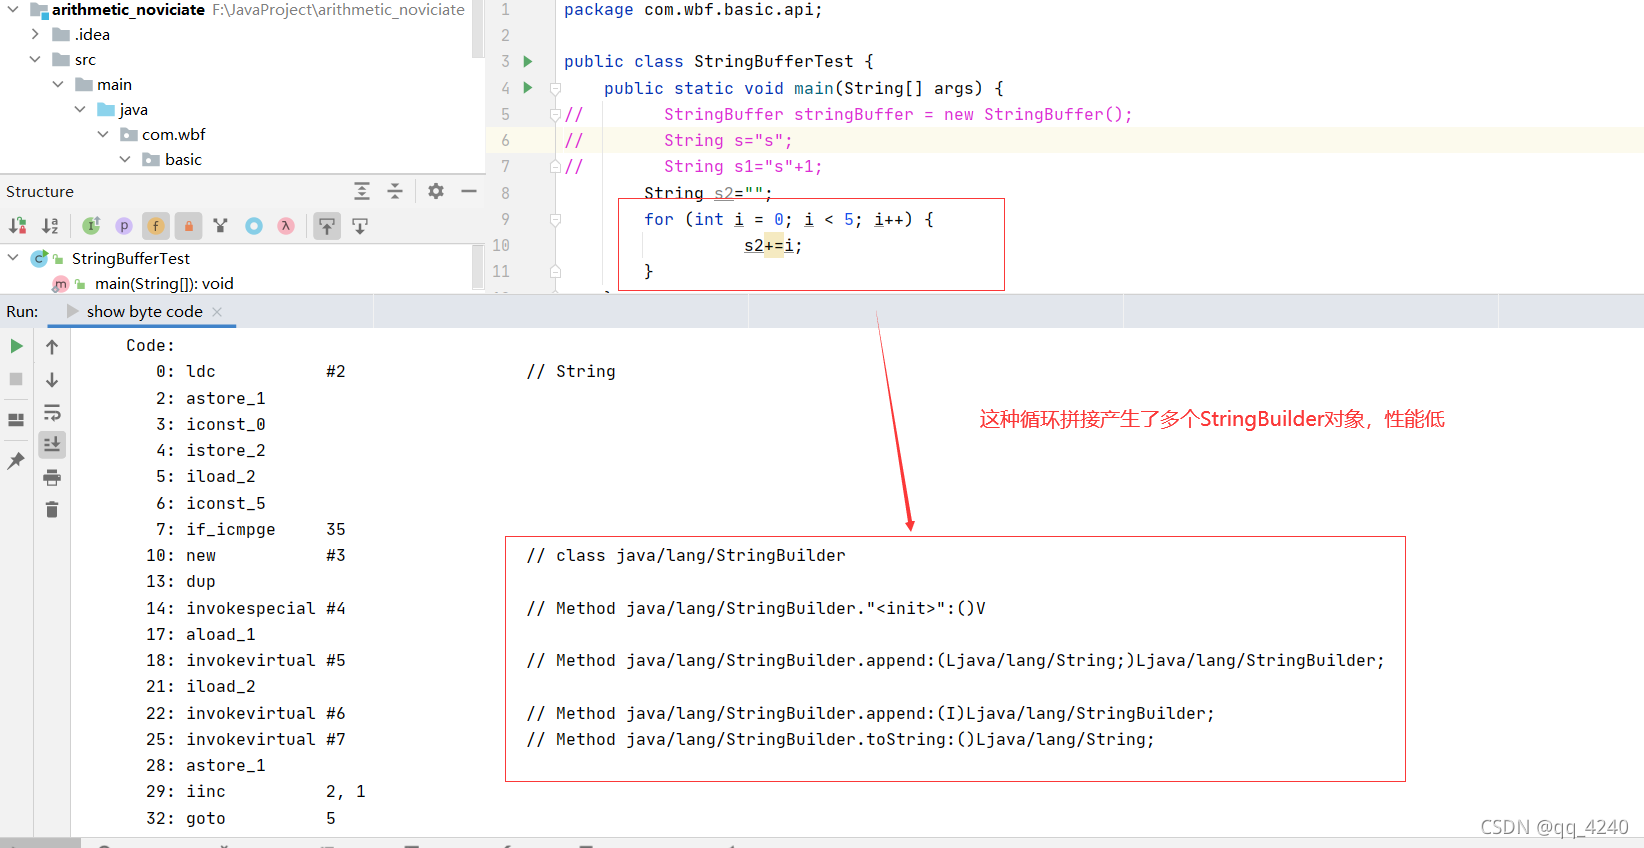Expand all nodes in Structure panel
Viewport: 1644px width, 848px height.
[x=362, y=191]
